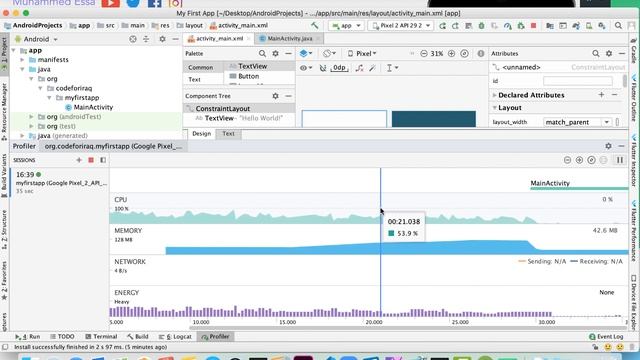Image resolution: width=640 pixels, height=360 pixels.
Task: Open Run tool window tab
Action: pos(28,337)
